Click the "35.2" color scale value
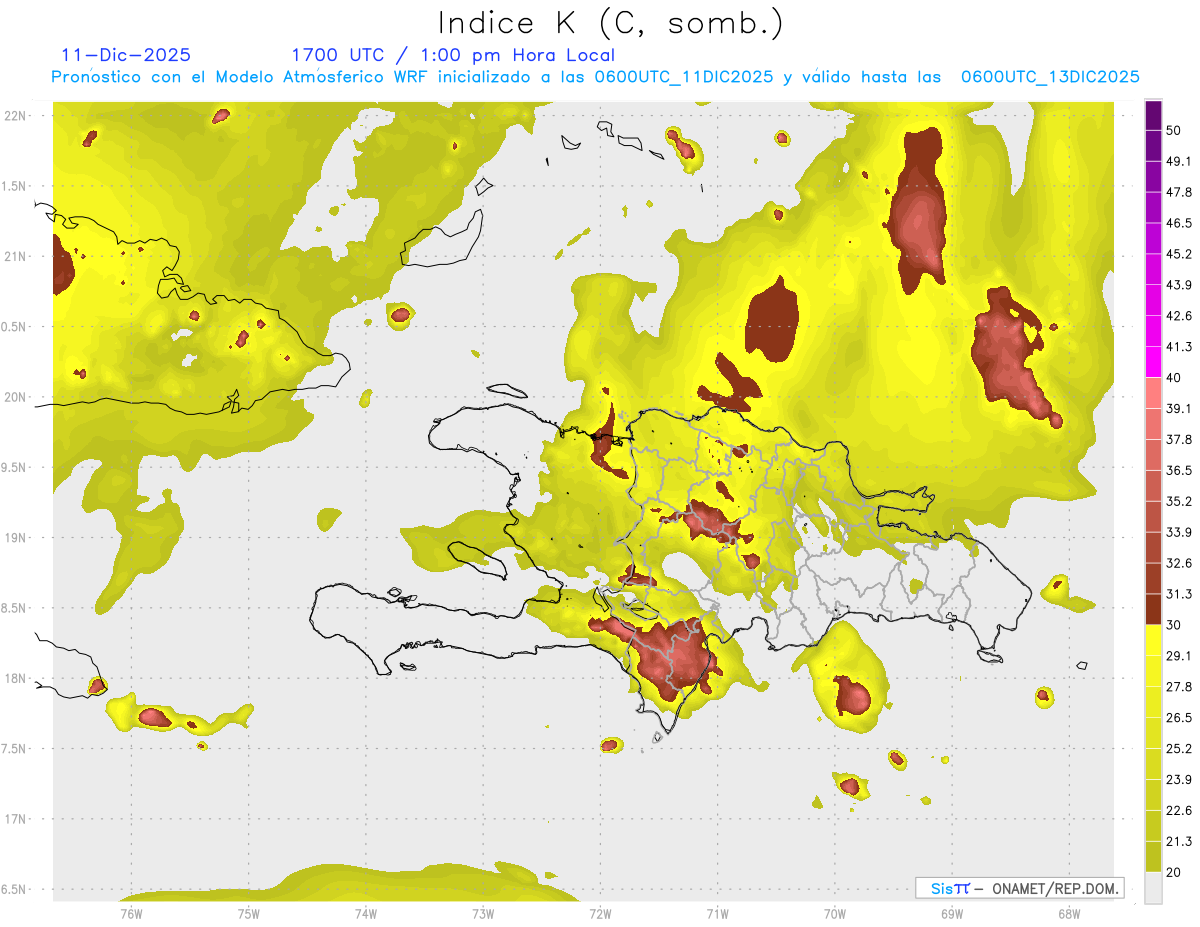Viewport: 1200px width, 927px height. 1179,501
